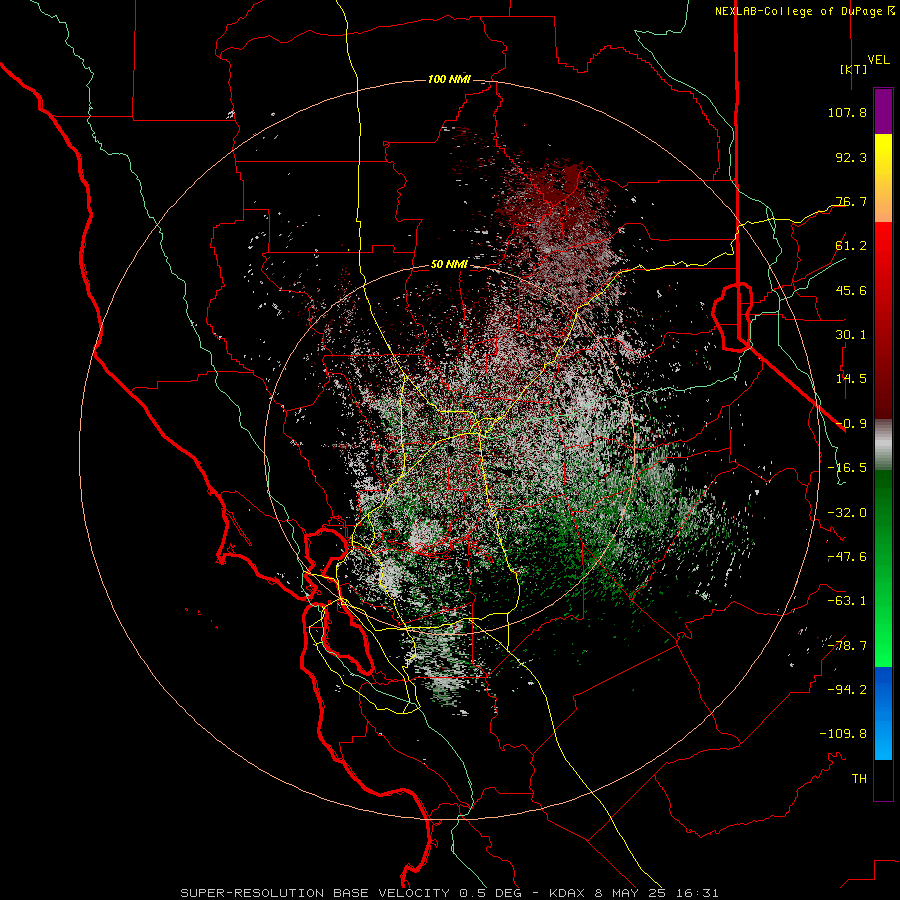The image size is (900, 900).
Task: Click the 92.3 velocity scale value
Action: point(851,157)
